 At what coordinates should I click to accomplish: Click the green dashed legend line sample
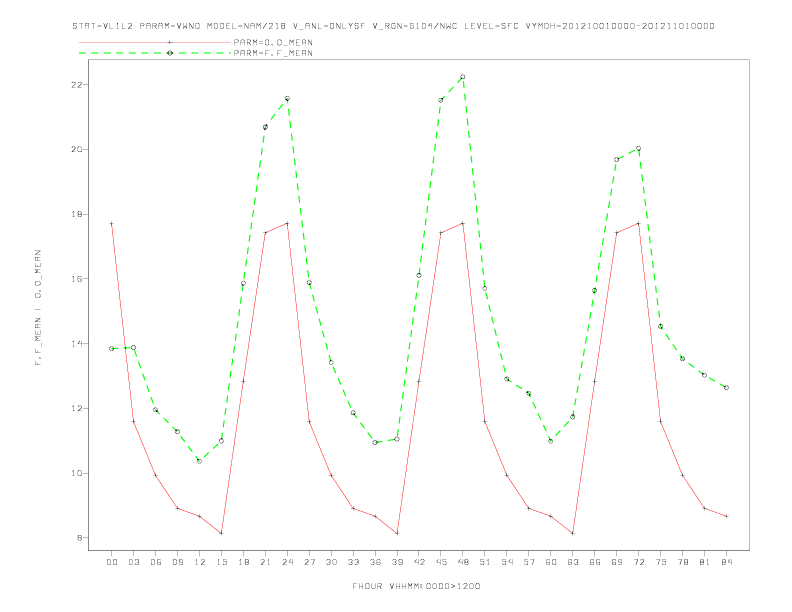click(155, 53)
